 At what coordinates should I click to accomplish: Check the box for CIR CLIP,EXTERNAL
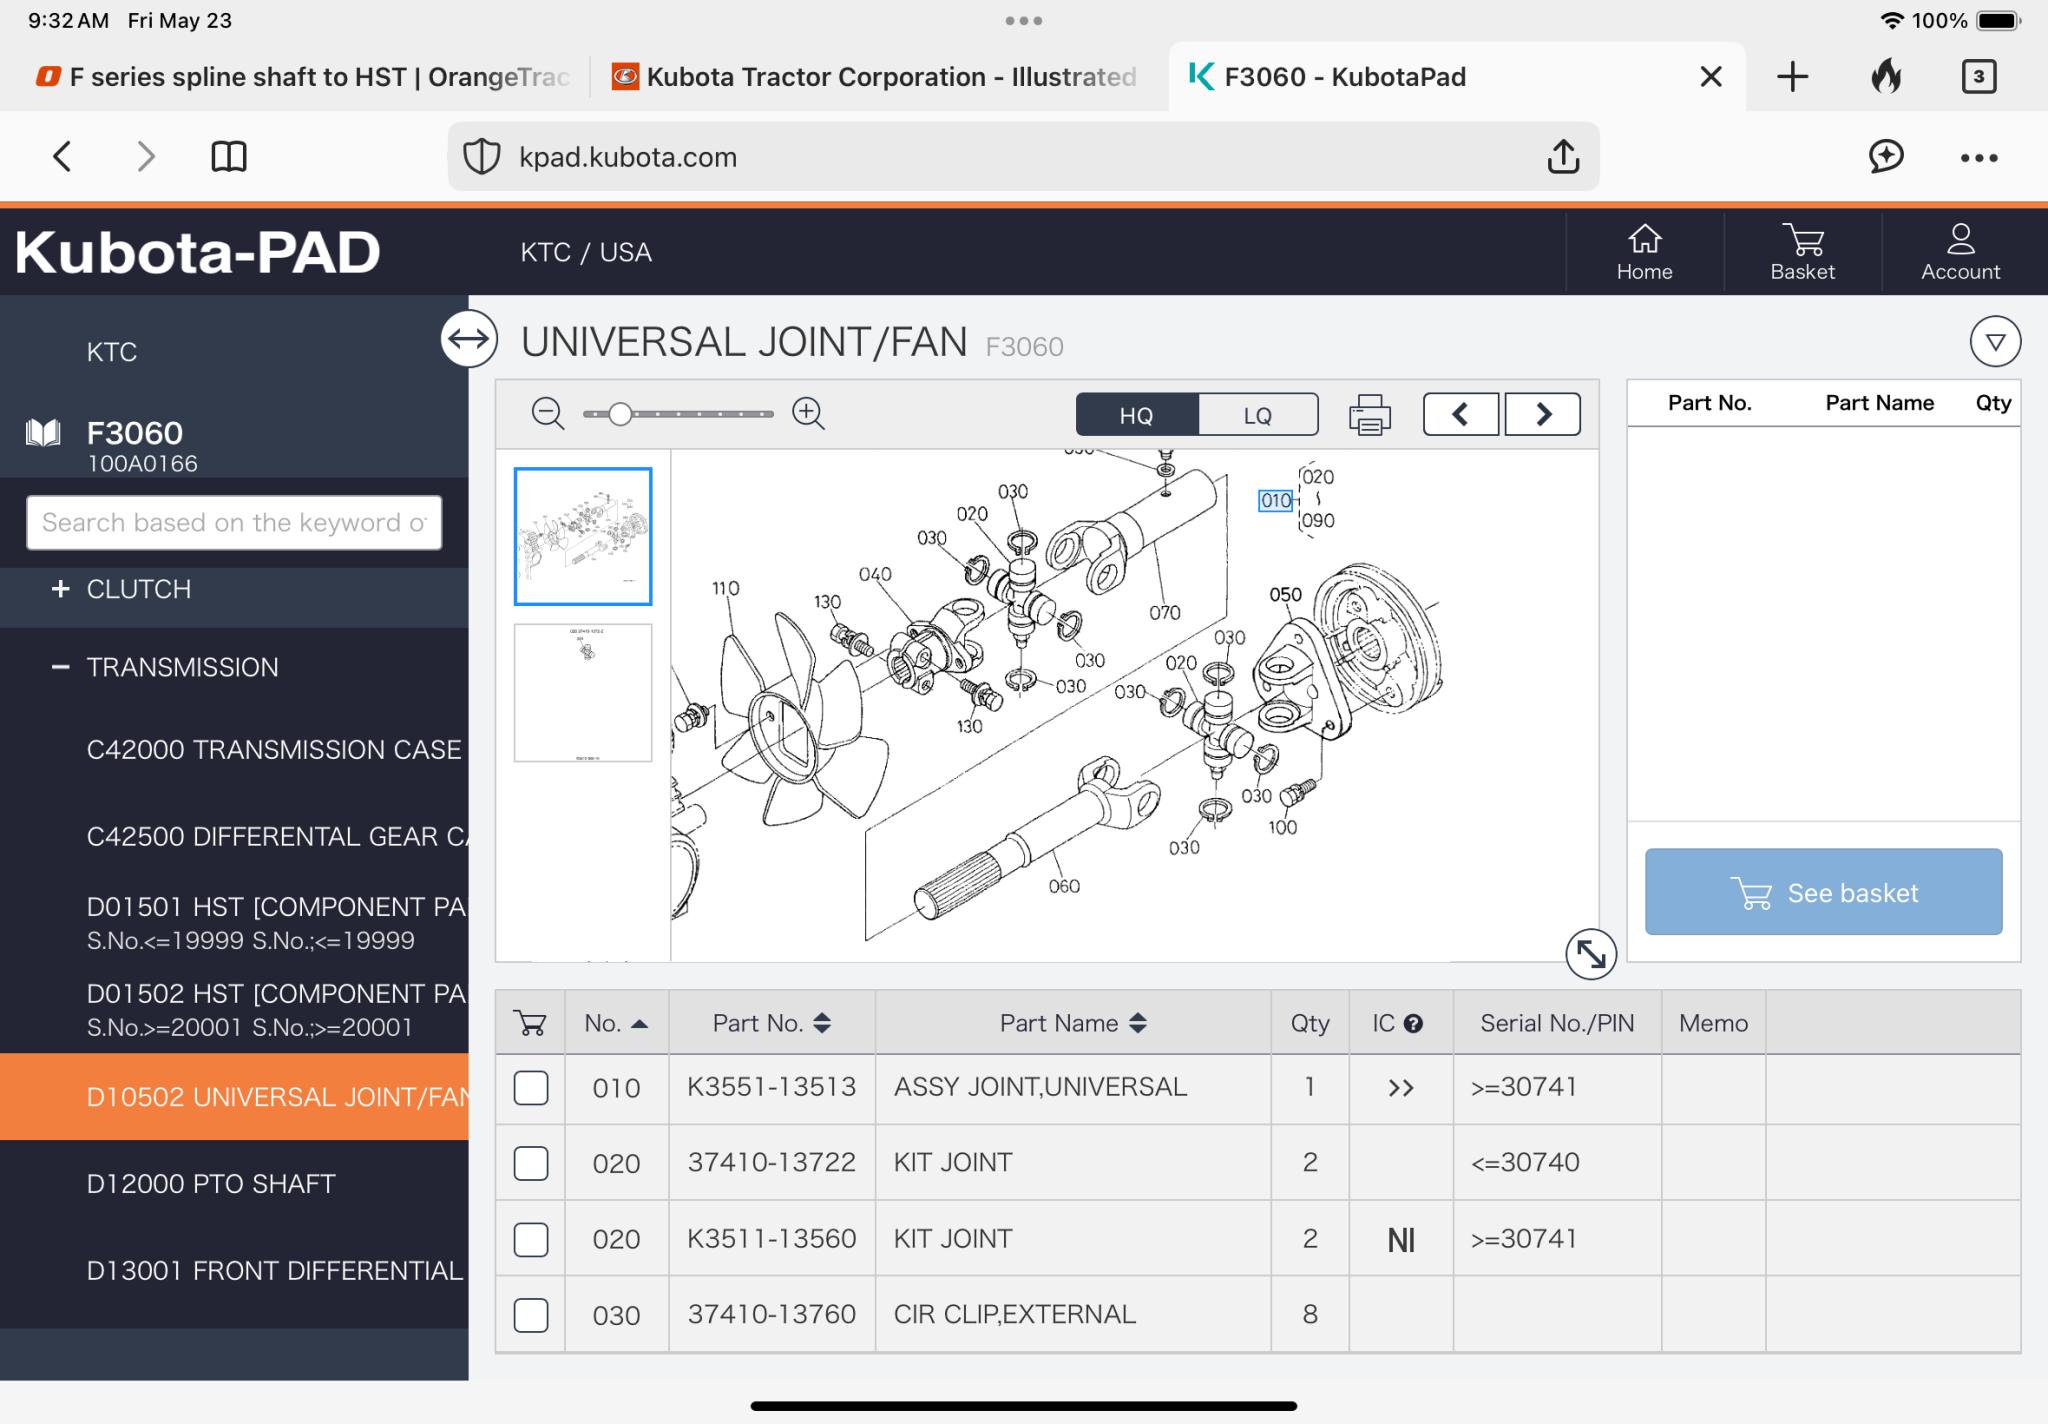(531, 1315)
